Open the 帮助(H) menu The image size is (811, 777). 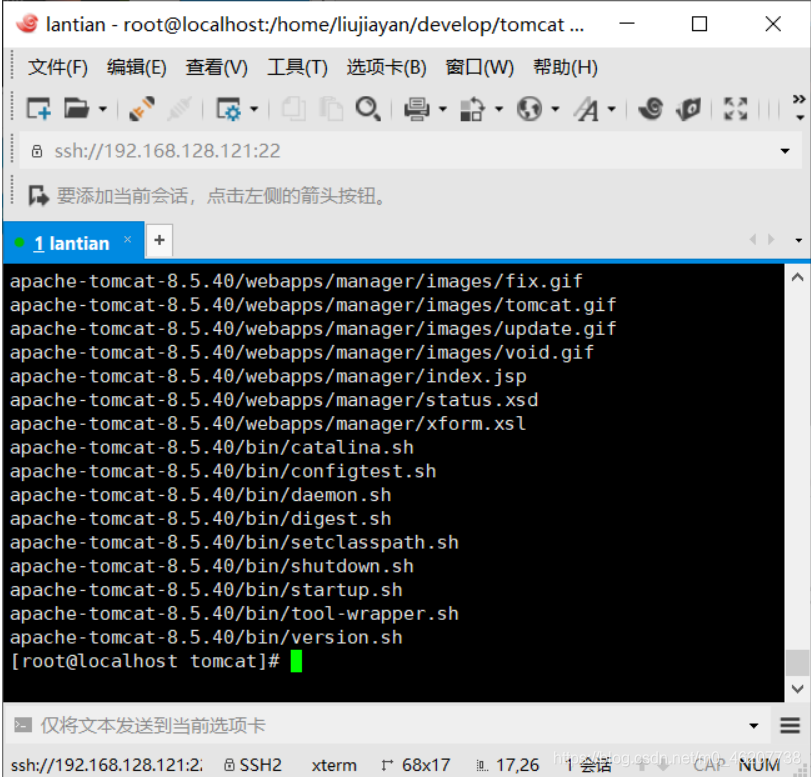point(565,67)
